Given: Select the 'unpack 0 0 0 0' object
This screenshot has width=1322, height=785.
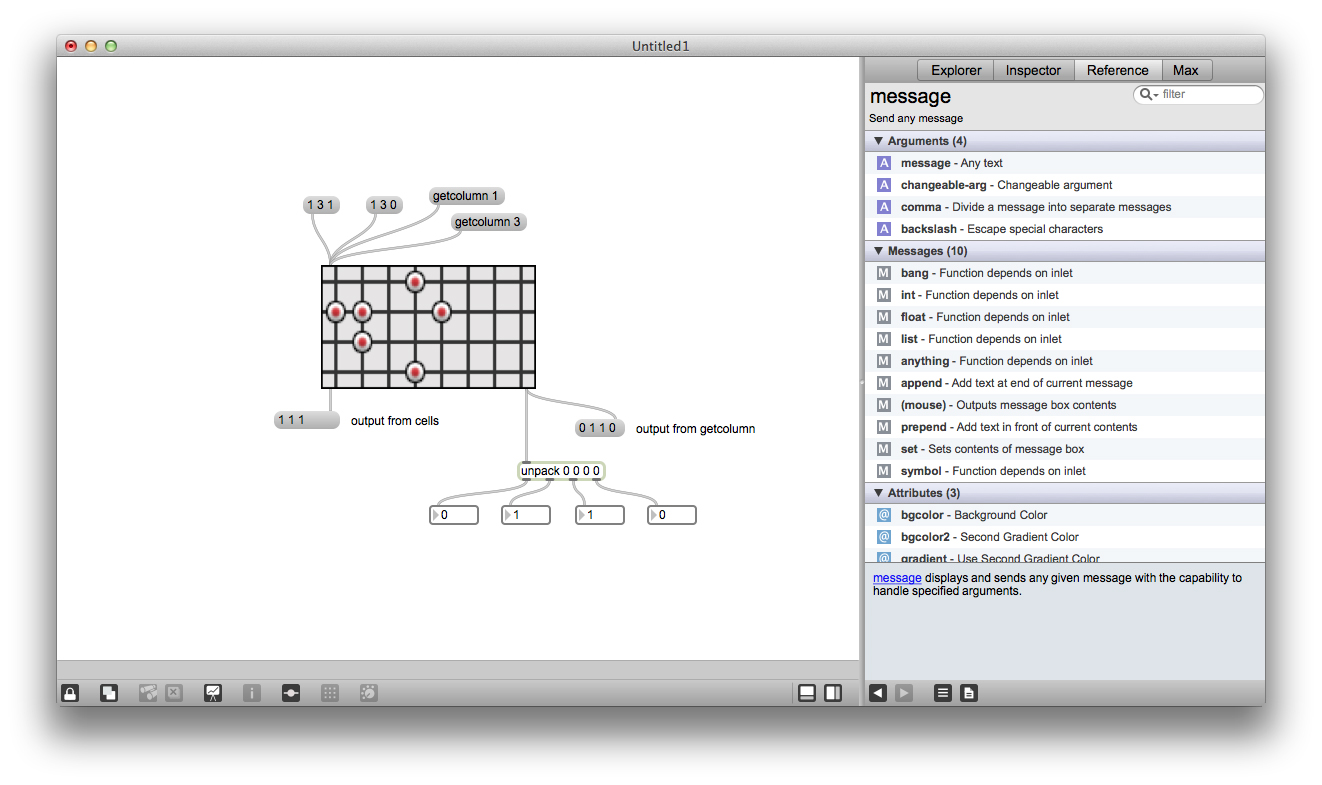Looking at the screenshot, I should (561, 471).
